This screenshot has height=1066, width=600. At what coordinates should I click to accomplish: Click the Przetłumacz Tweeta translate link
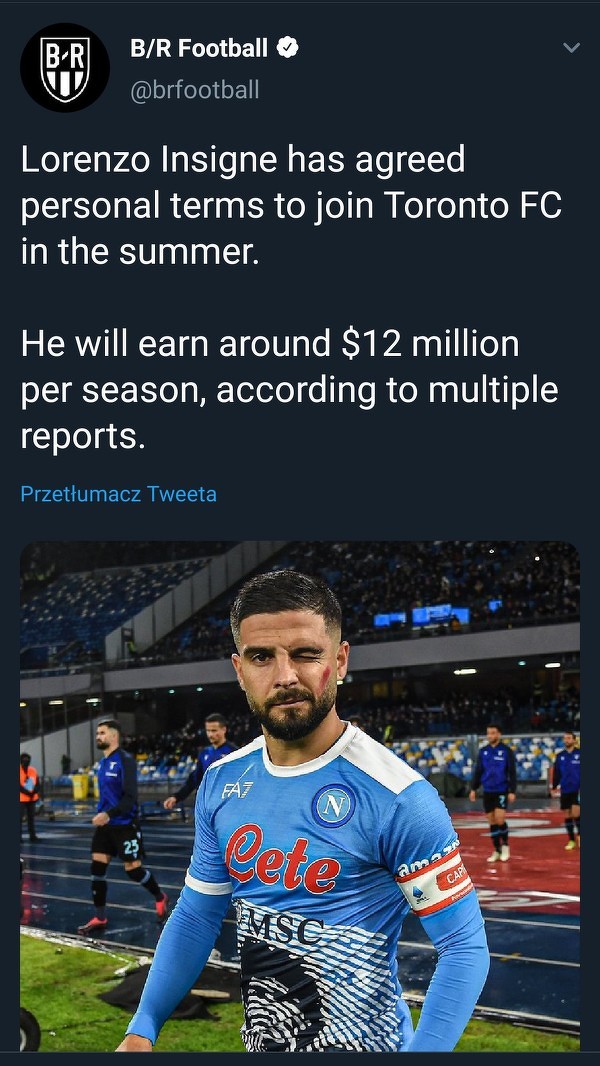click(118, 494)
